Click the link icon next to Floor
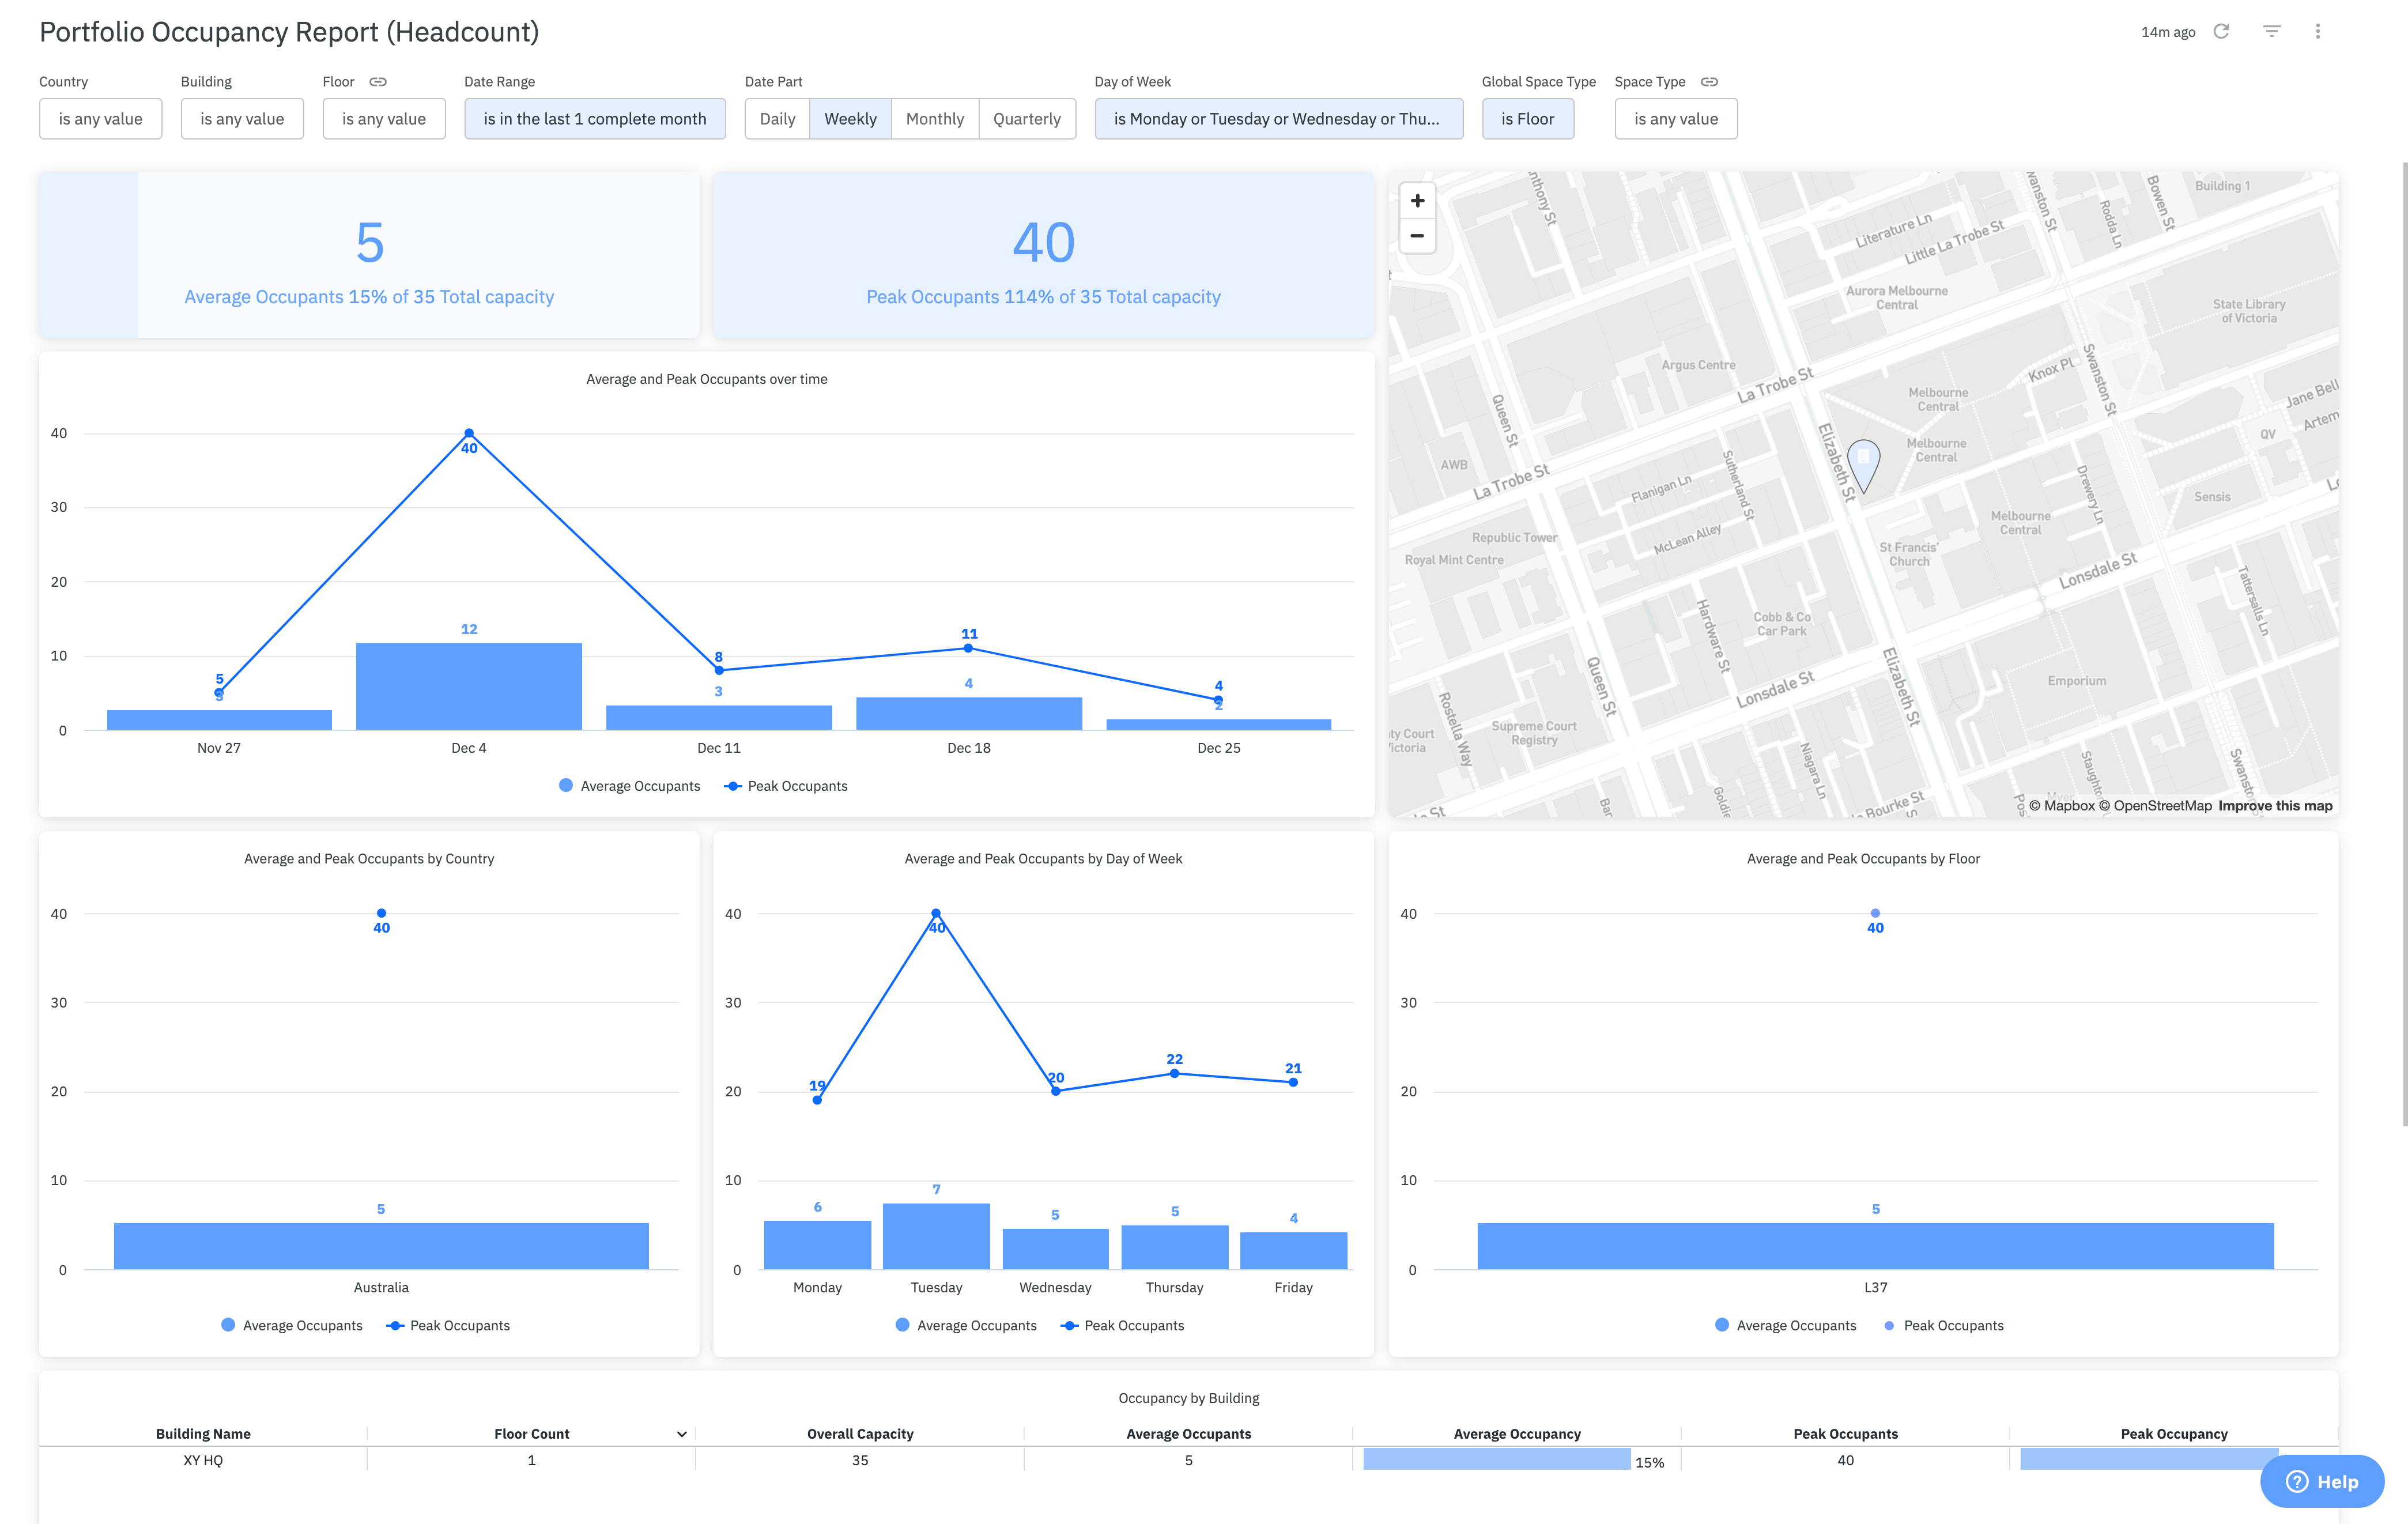 378,82
